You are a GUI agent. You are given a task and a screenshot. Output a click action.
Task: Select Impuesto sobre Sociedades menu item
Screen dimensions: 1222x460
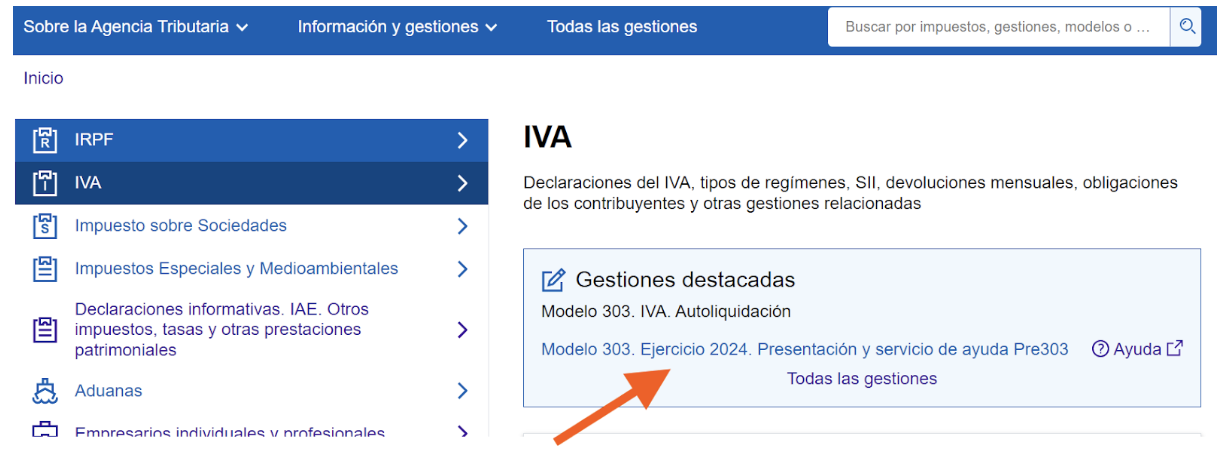(x=252, y=226)
